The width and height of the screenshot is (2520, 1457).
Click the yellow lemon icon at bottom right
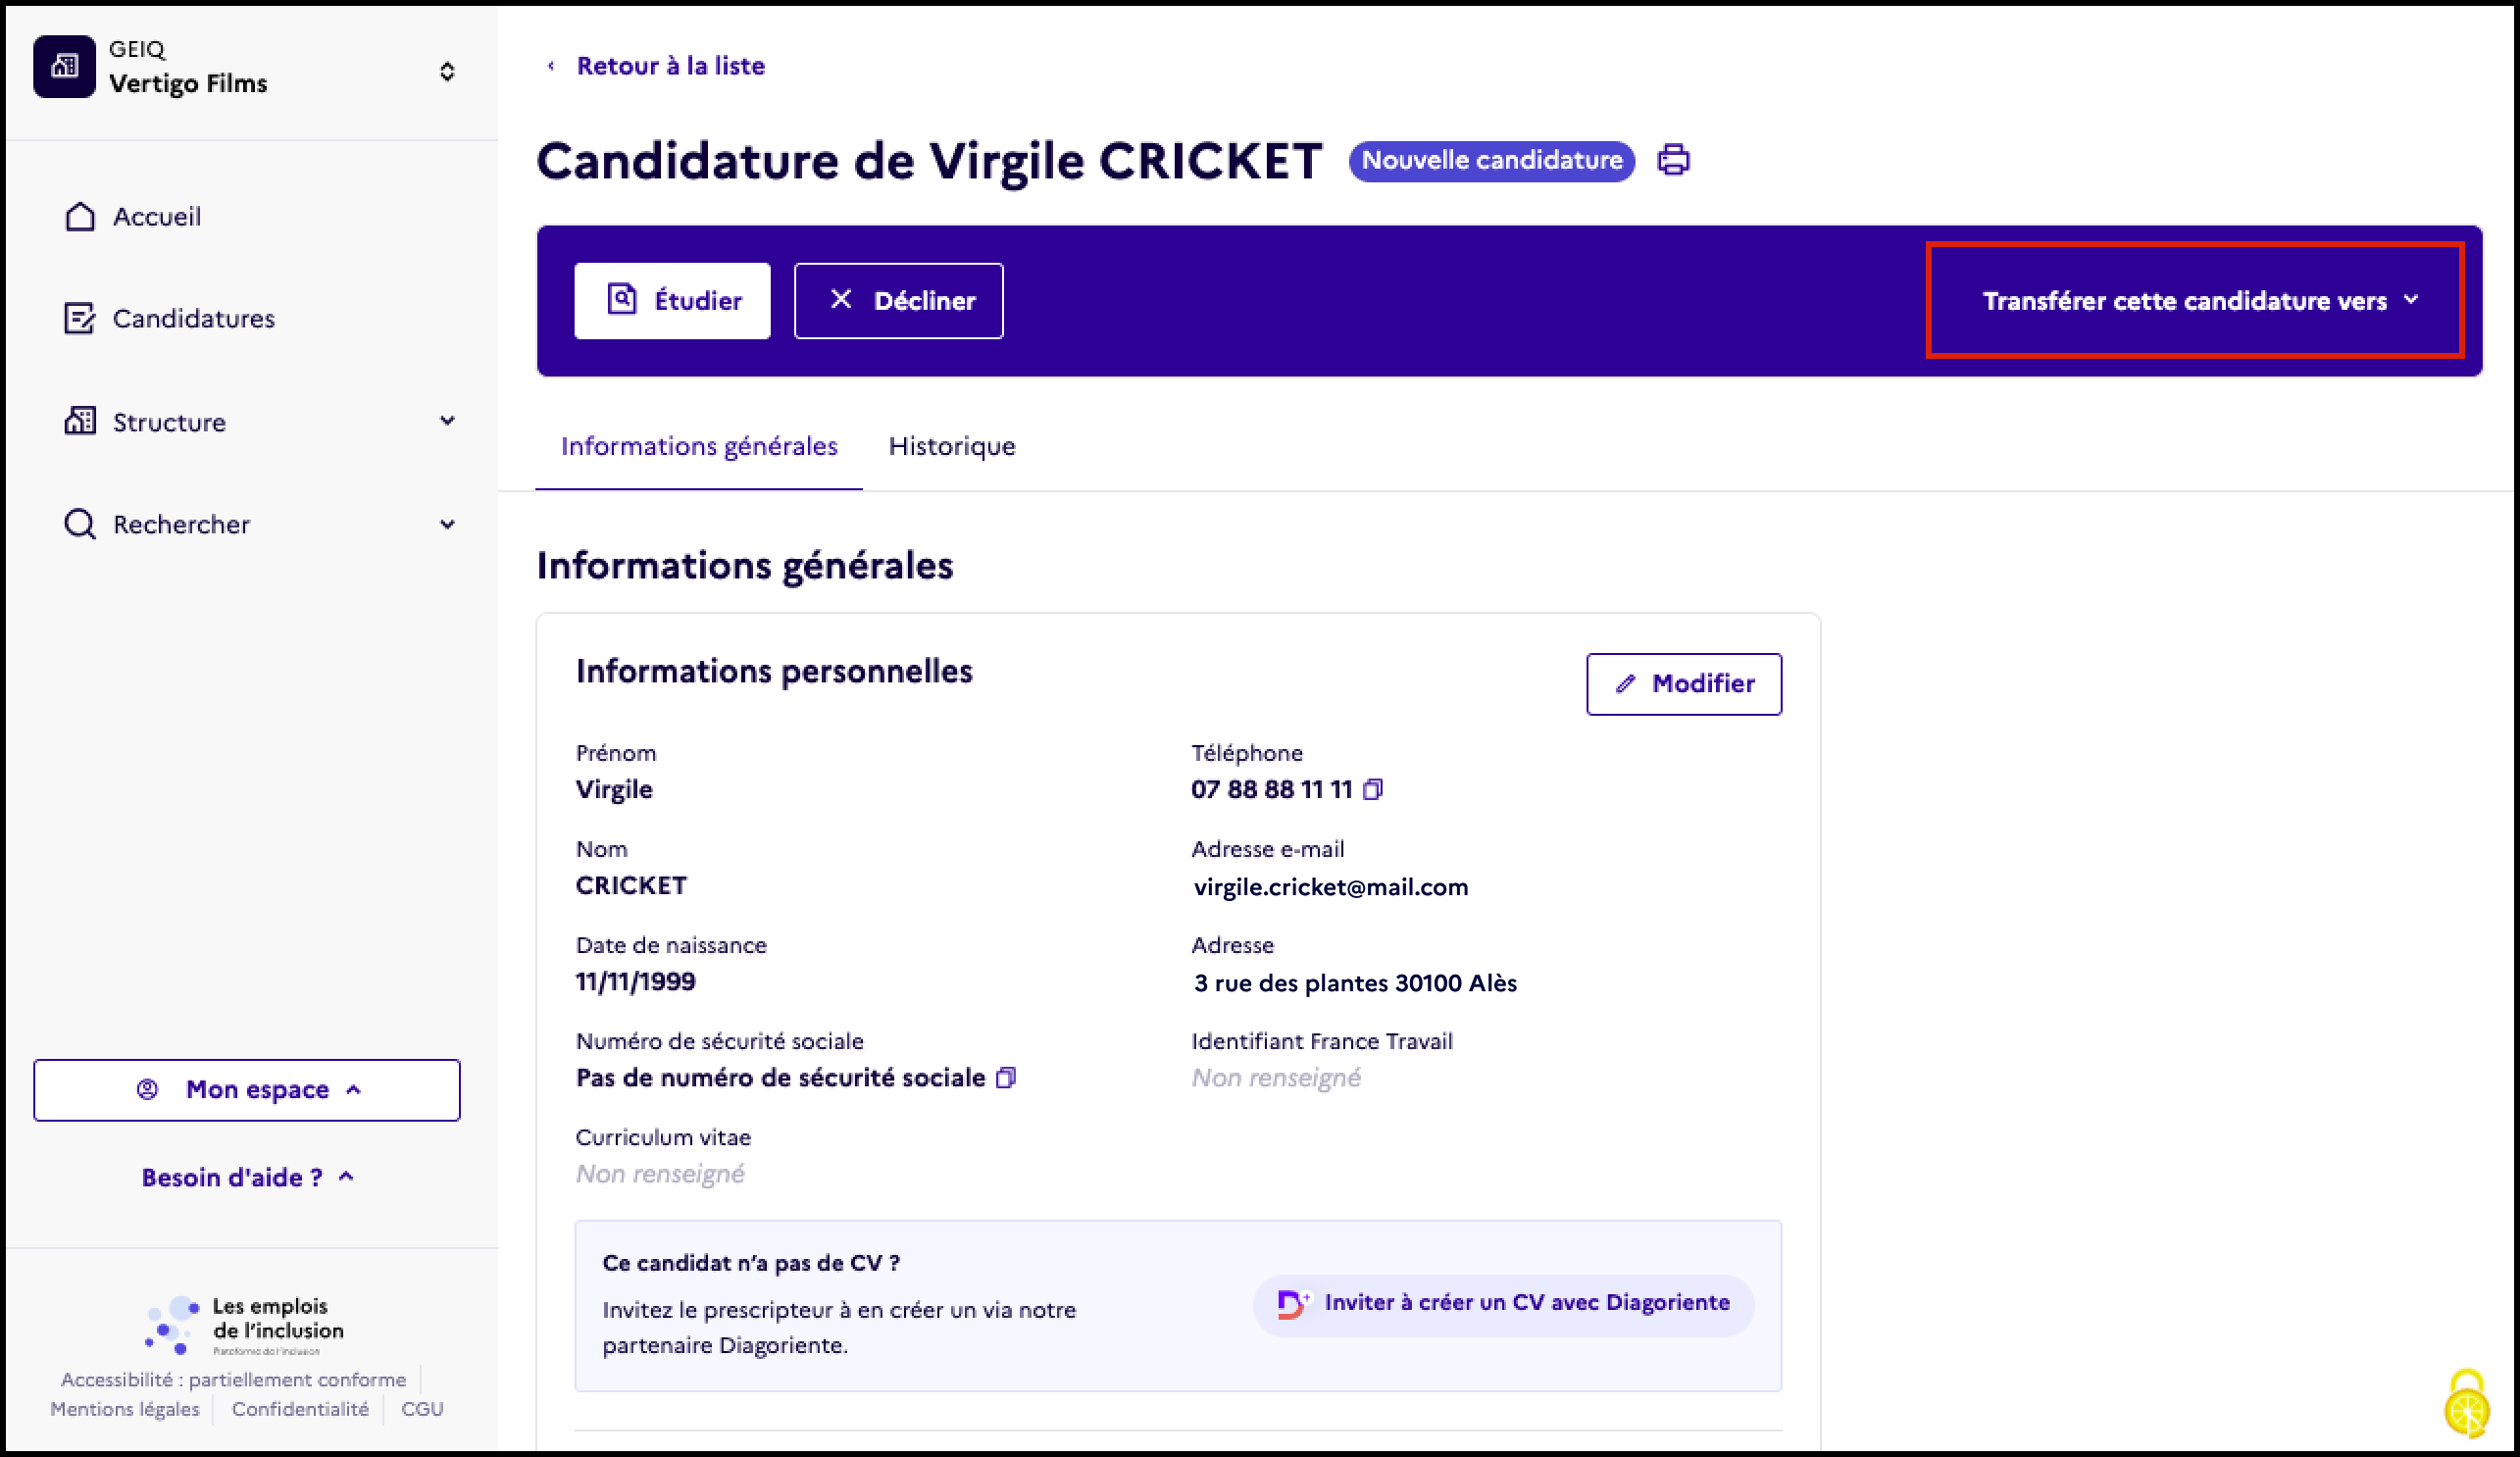tap(2466, 1403)
